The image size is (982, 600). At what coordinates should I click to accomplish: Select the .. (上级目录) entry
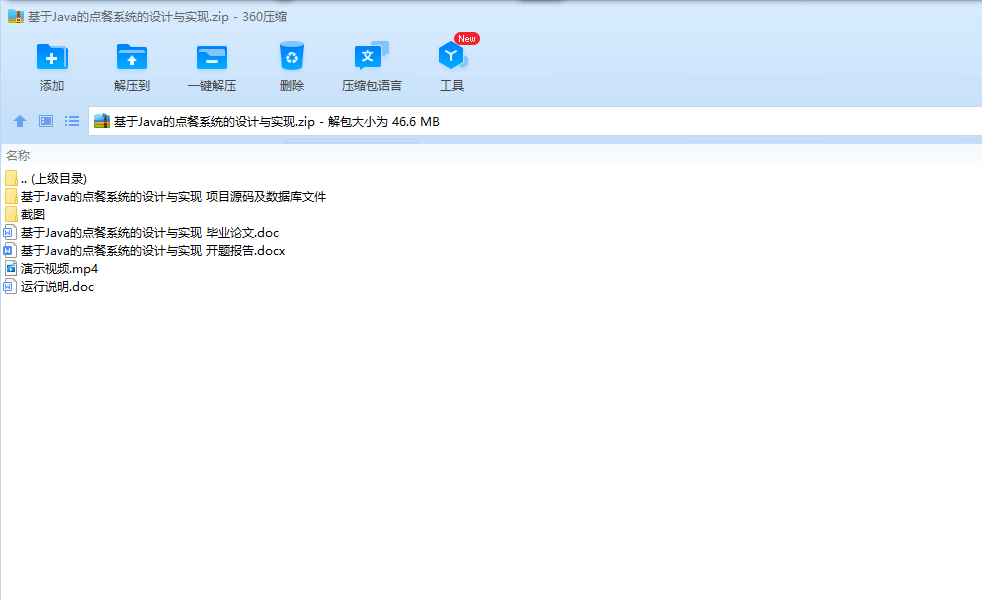(x=54, y=178)
